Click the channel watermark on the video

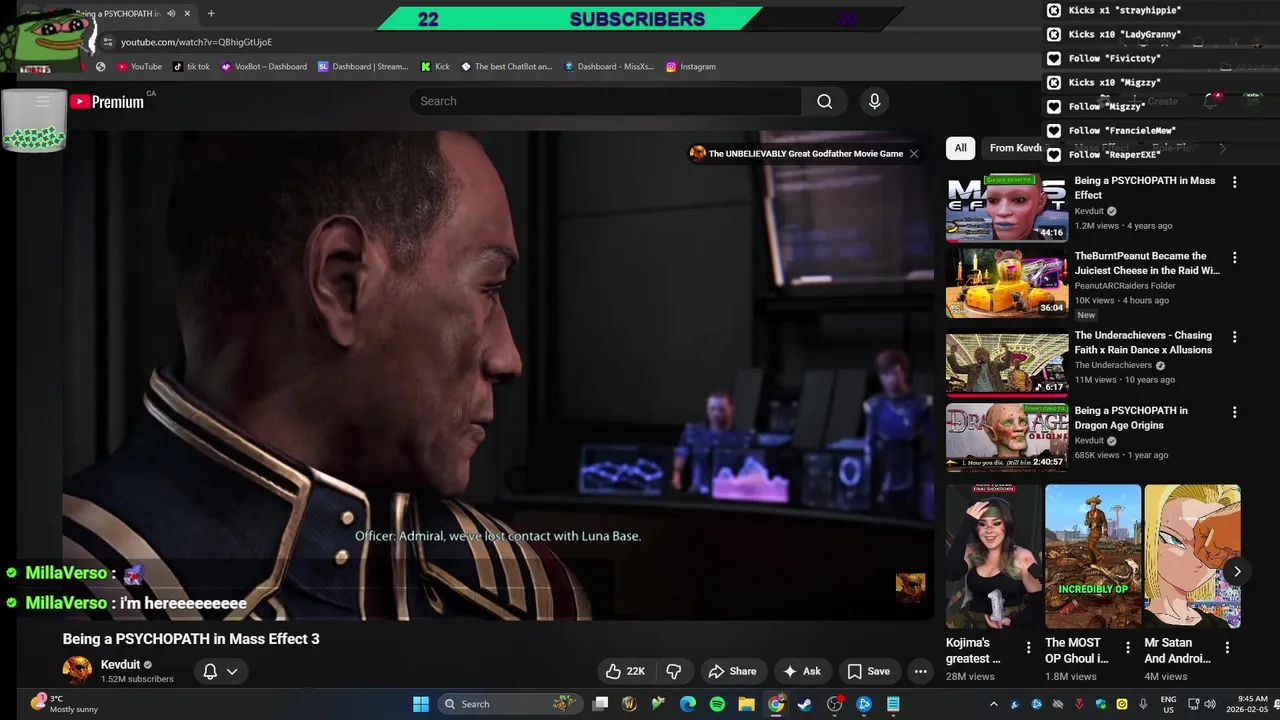click(910, 587)
